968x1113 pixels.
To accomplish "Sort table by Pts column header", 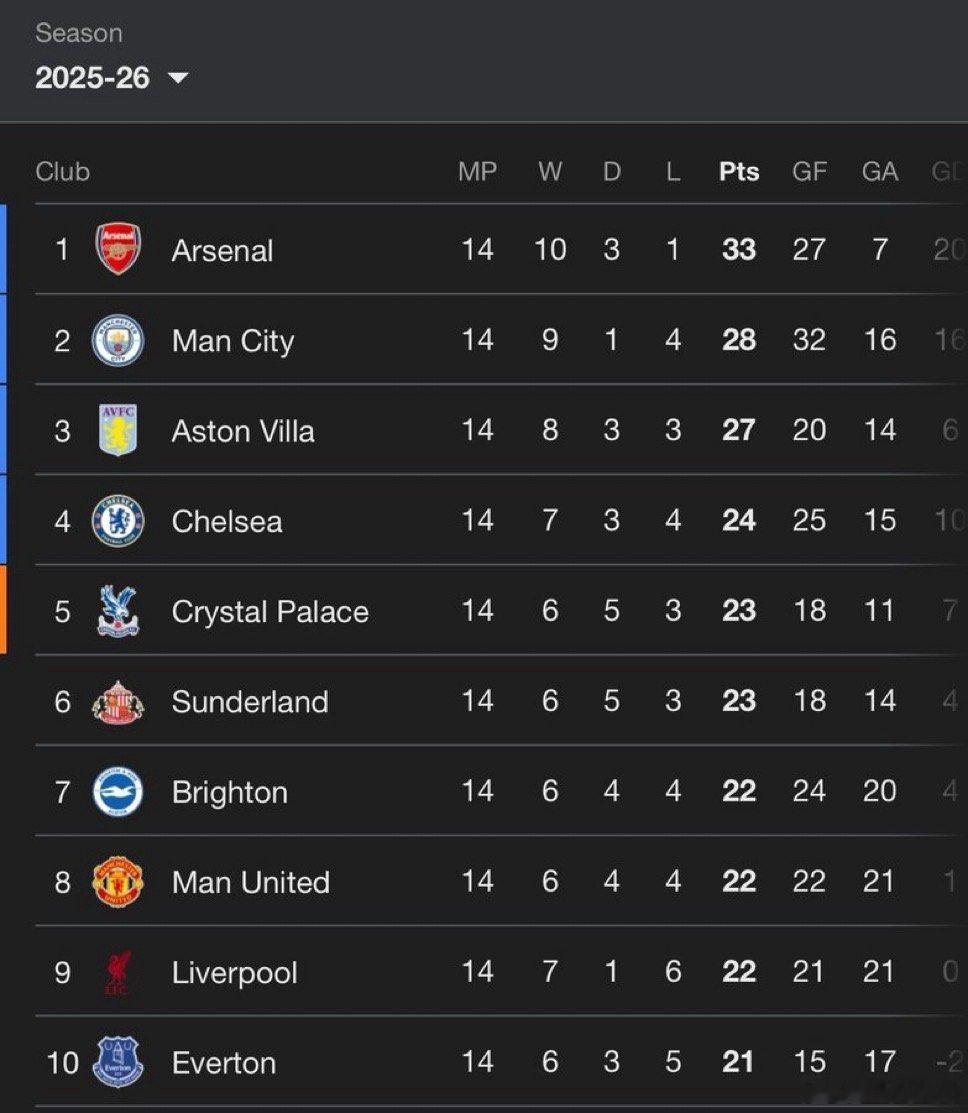I will [739, 172].
